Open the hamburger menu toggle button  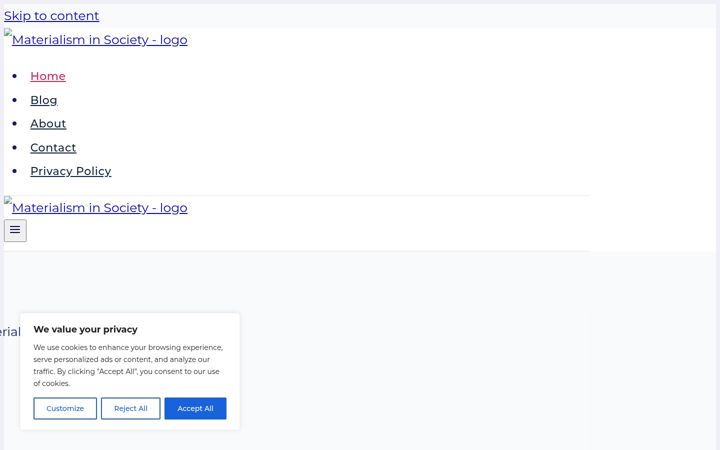pyautogui.click(x=15, y=230)
